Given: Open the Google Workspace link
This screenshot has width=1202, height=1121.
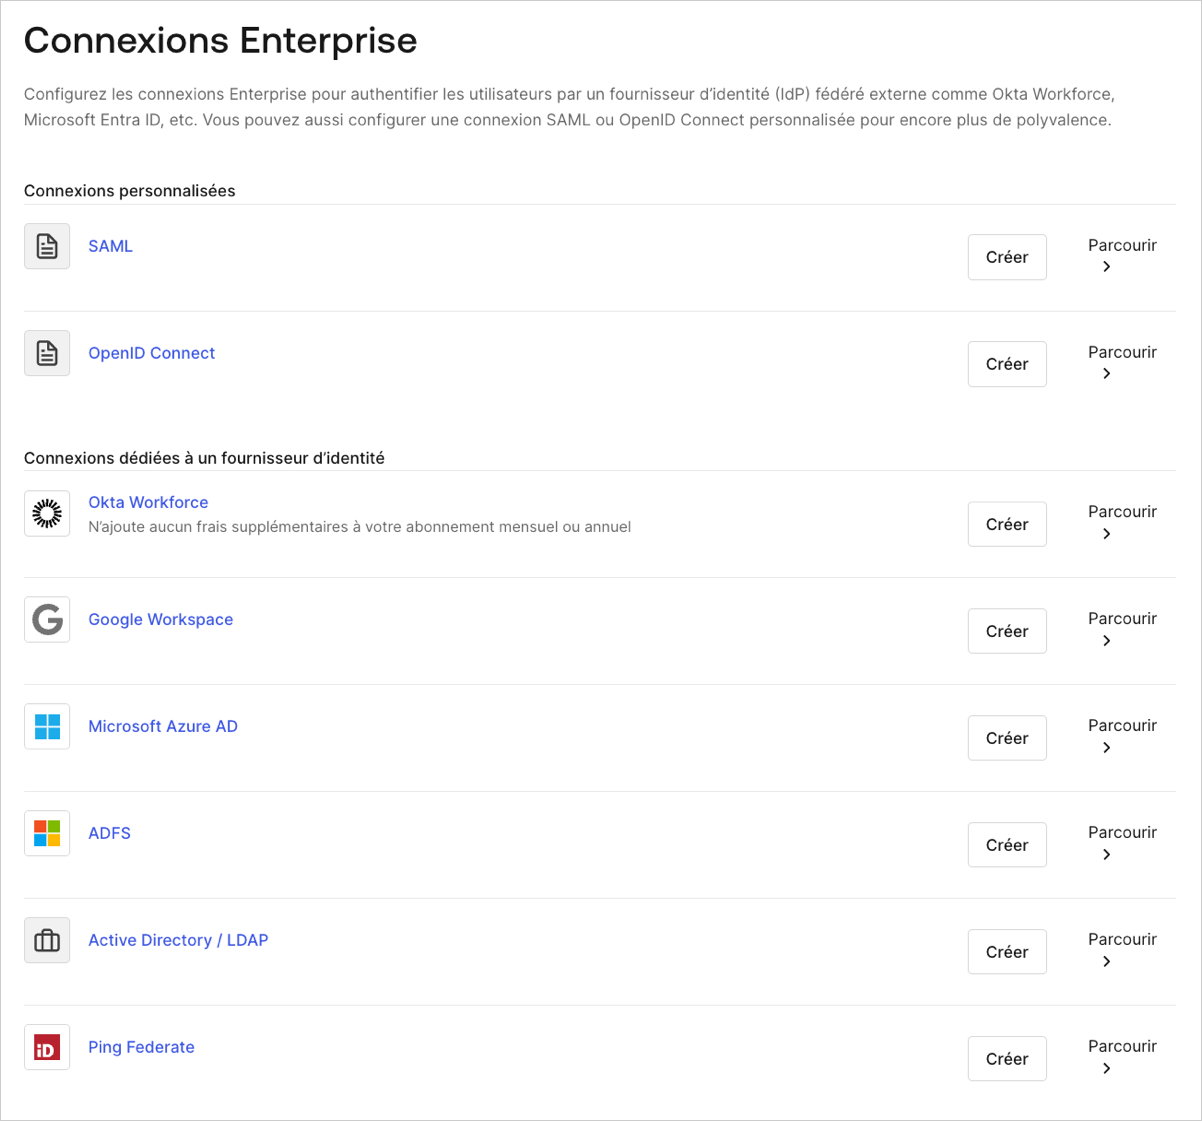Looking at the screenshot, I should pos(160,620).
